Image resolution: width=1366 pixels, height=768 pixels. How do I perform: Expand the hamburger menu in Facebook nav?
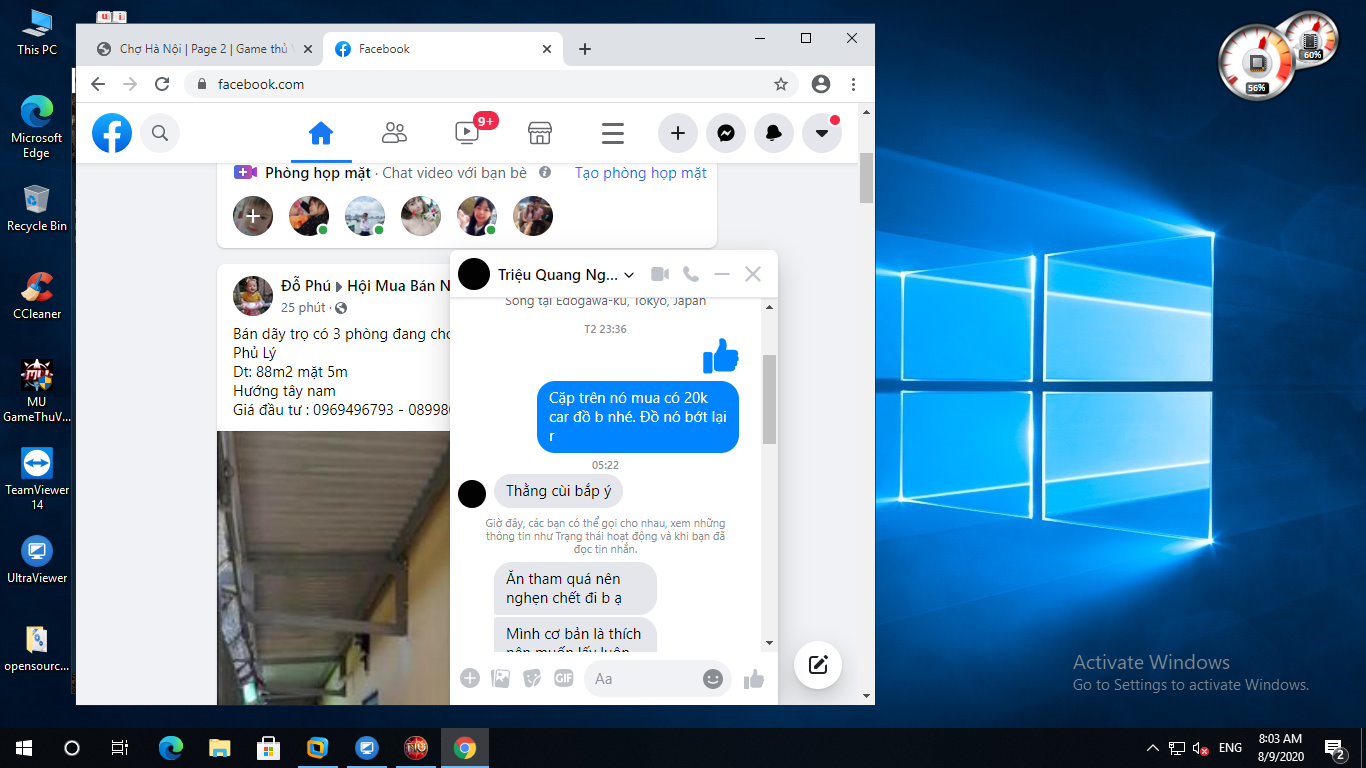pyautogui.click(x=613, y=133)
